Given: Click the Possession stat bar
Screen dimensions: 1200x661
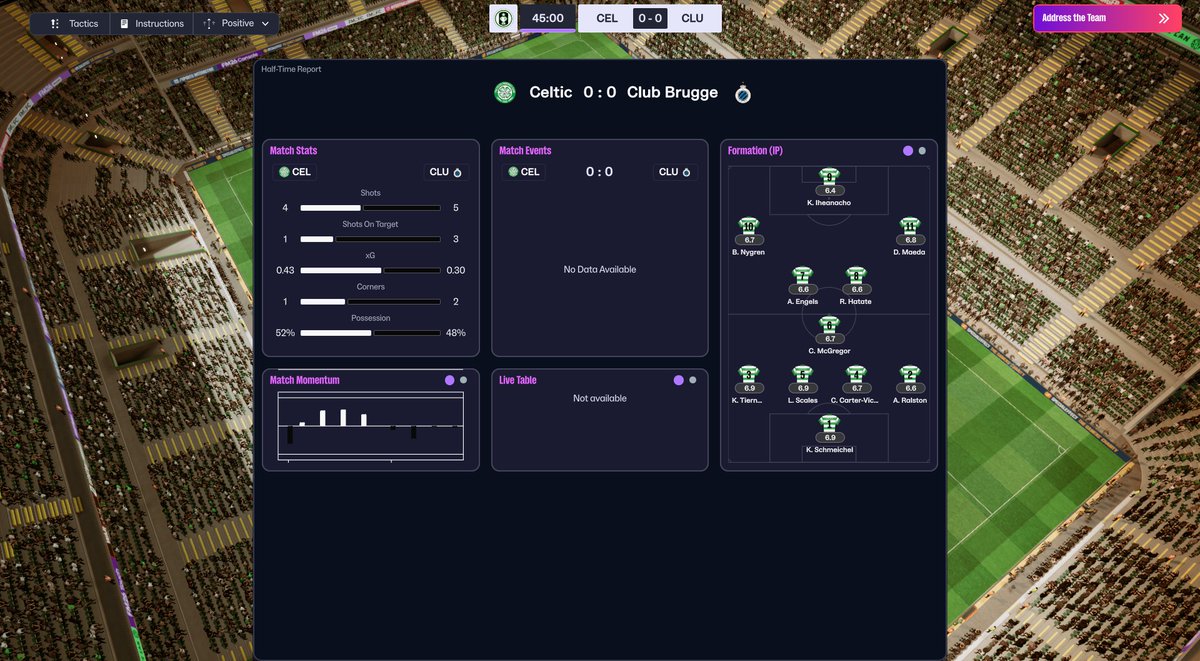Looking at the screenshot, I should (370, 333).
